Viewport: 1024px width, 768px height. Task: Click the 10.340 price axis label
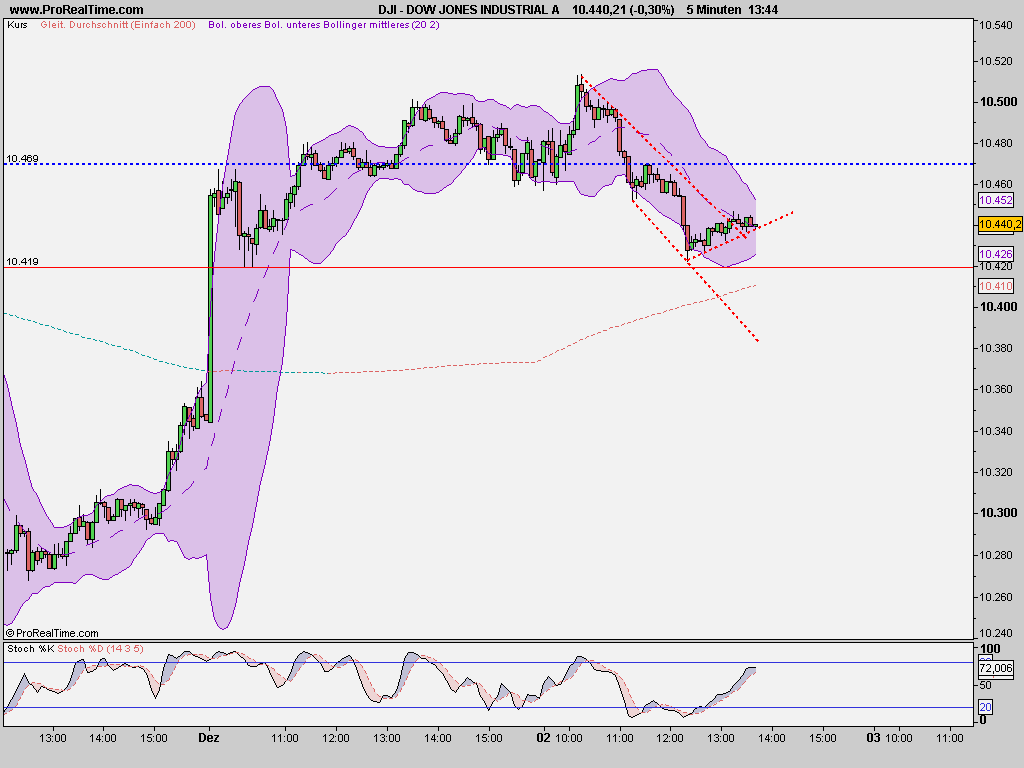(x=995, y=431)
